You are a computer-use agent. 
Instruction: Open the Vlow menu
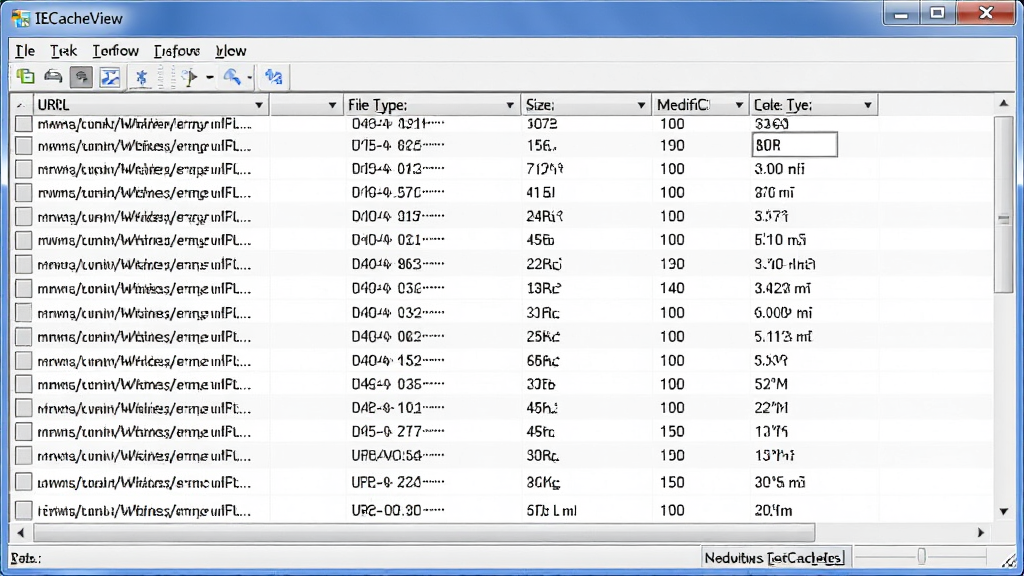(x=231, y=51)
